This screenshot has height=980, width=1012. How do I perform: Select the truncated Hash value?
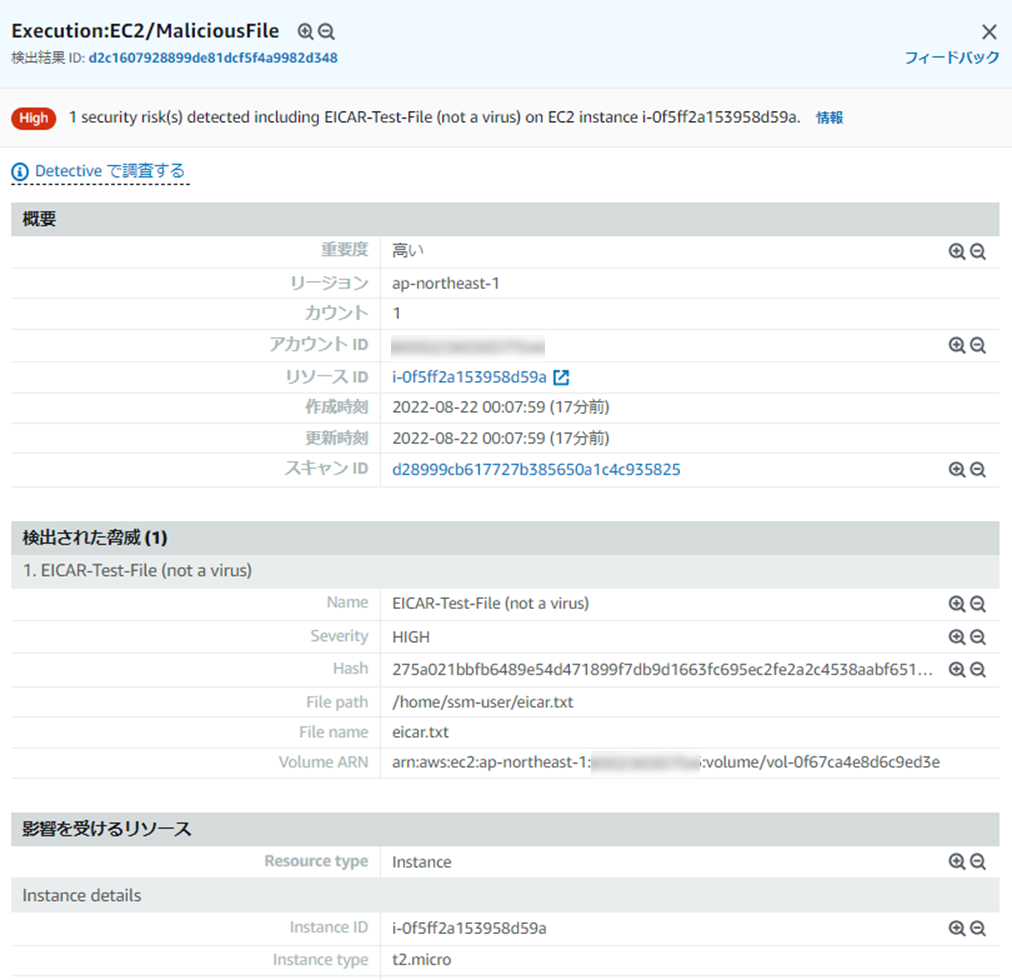coord(662,669)
